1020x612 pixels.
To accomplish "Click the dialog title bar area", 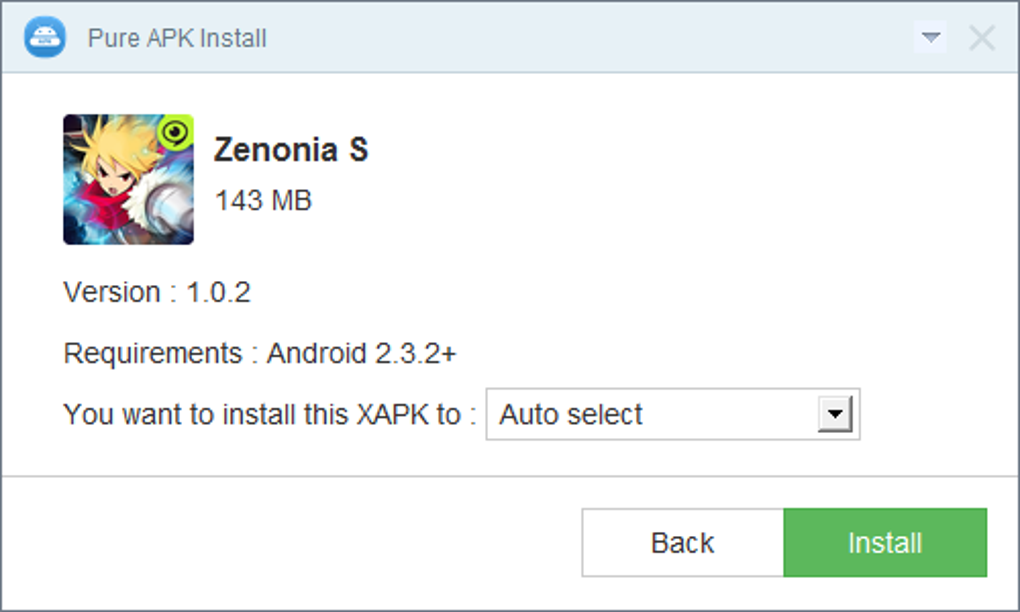I will pos(500,37).
